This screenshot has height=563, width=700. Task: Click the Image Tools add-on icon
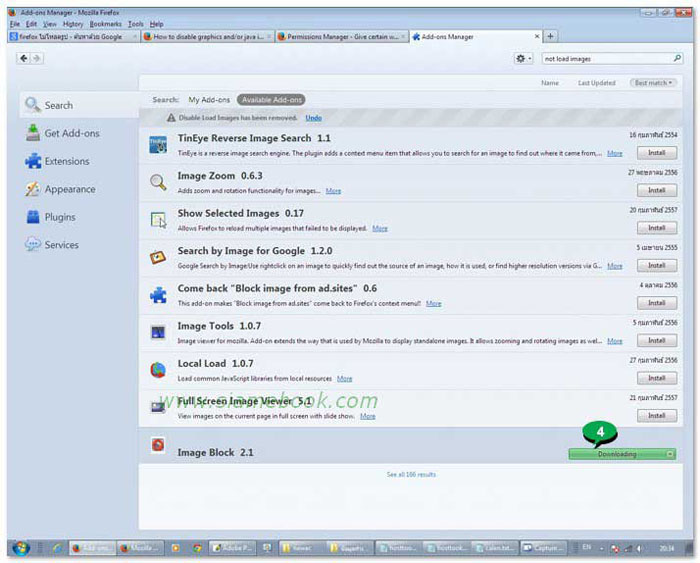click(158, 333)
